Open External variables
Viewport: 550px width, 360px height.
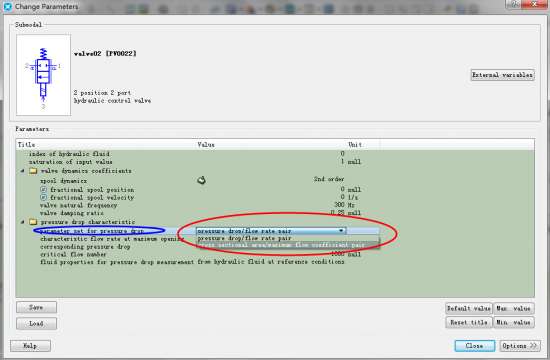(502, 75)
